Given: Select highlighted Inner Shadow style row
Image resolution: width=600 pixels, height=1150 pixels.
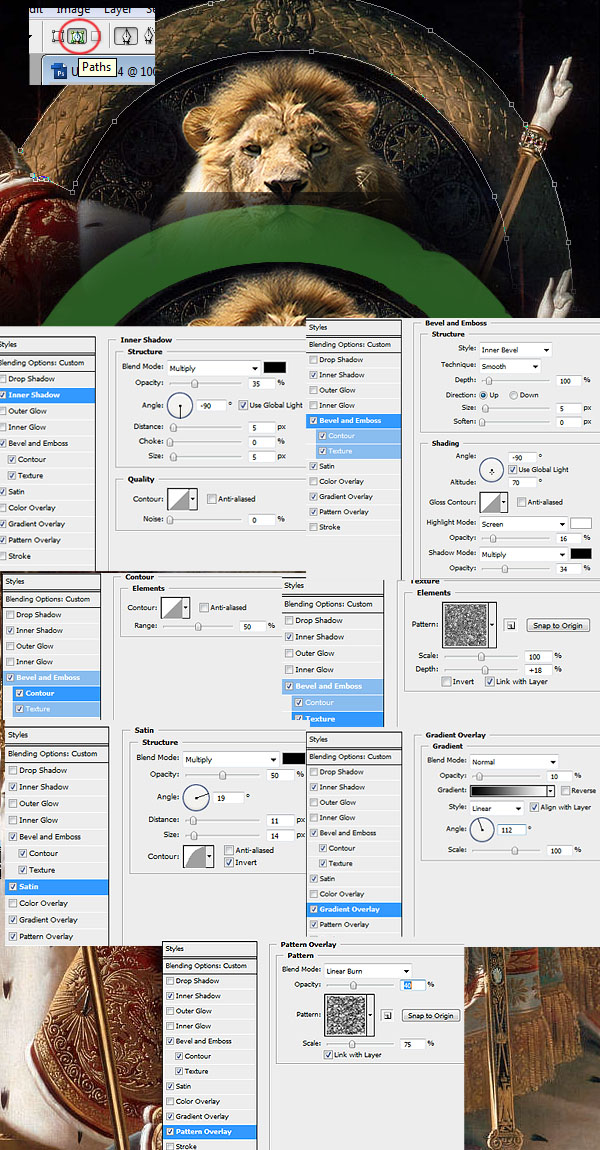Looking at the screenshot, I should pyautogui.click(x=47, y=395).
